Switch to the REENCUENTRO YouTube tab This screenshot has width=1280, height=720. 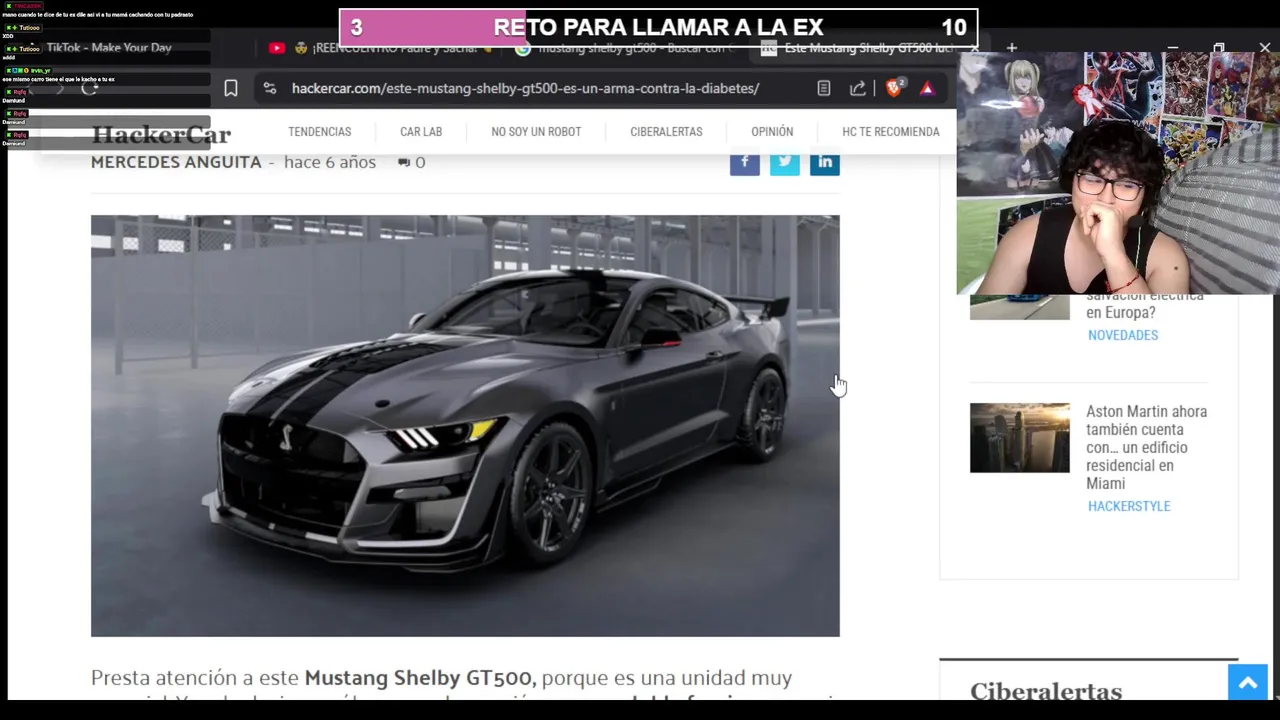(x=380, y=47)
